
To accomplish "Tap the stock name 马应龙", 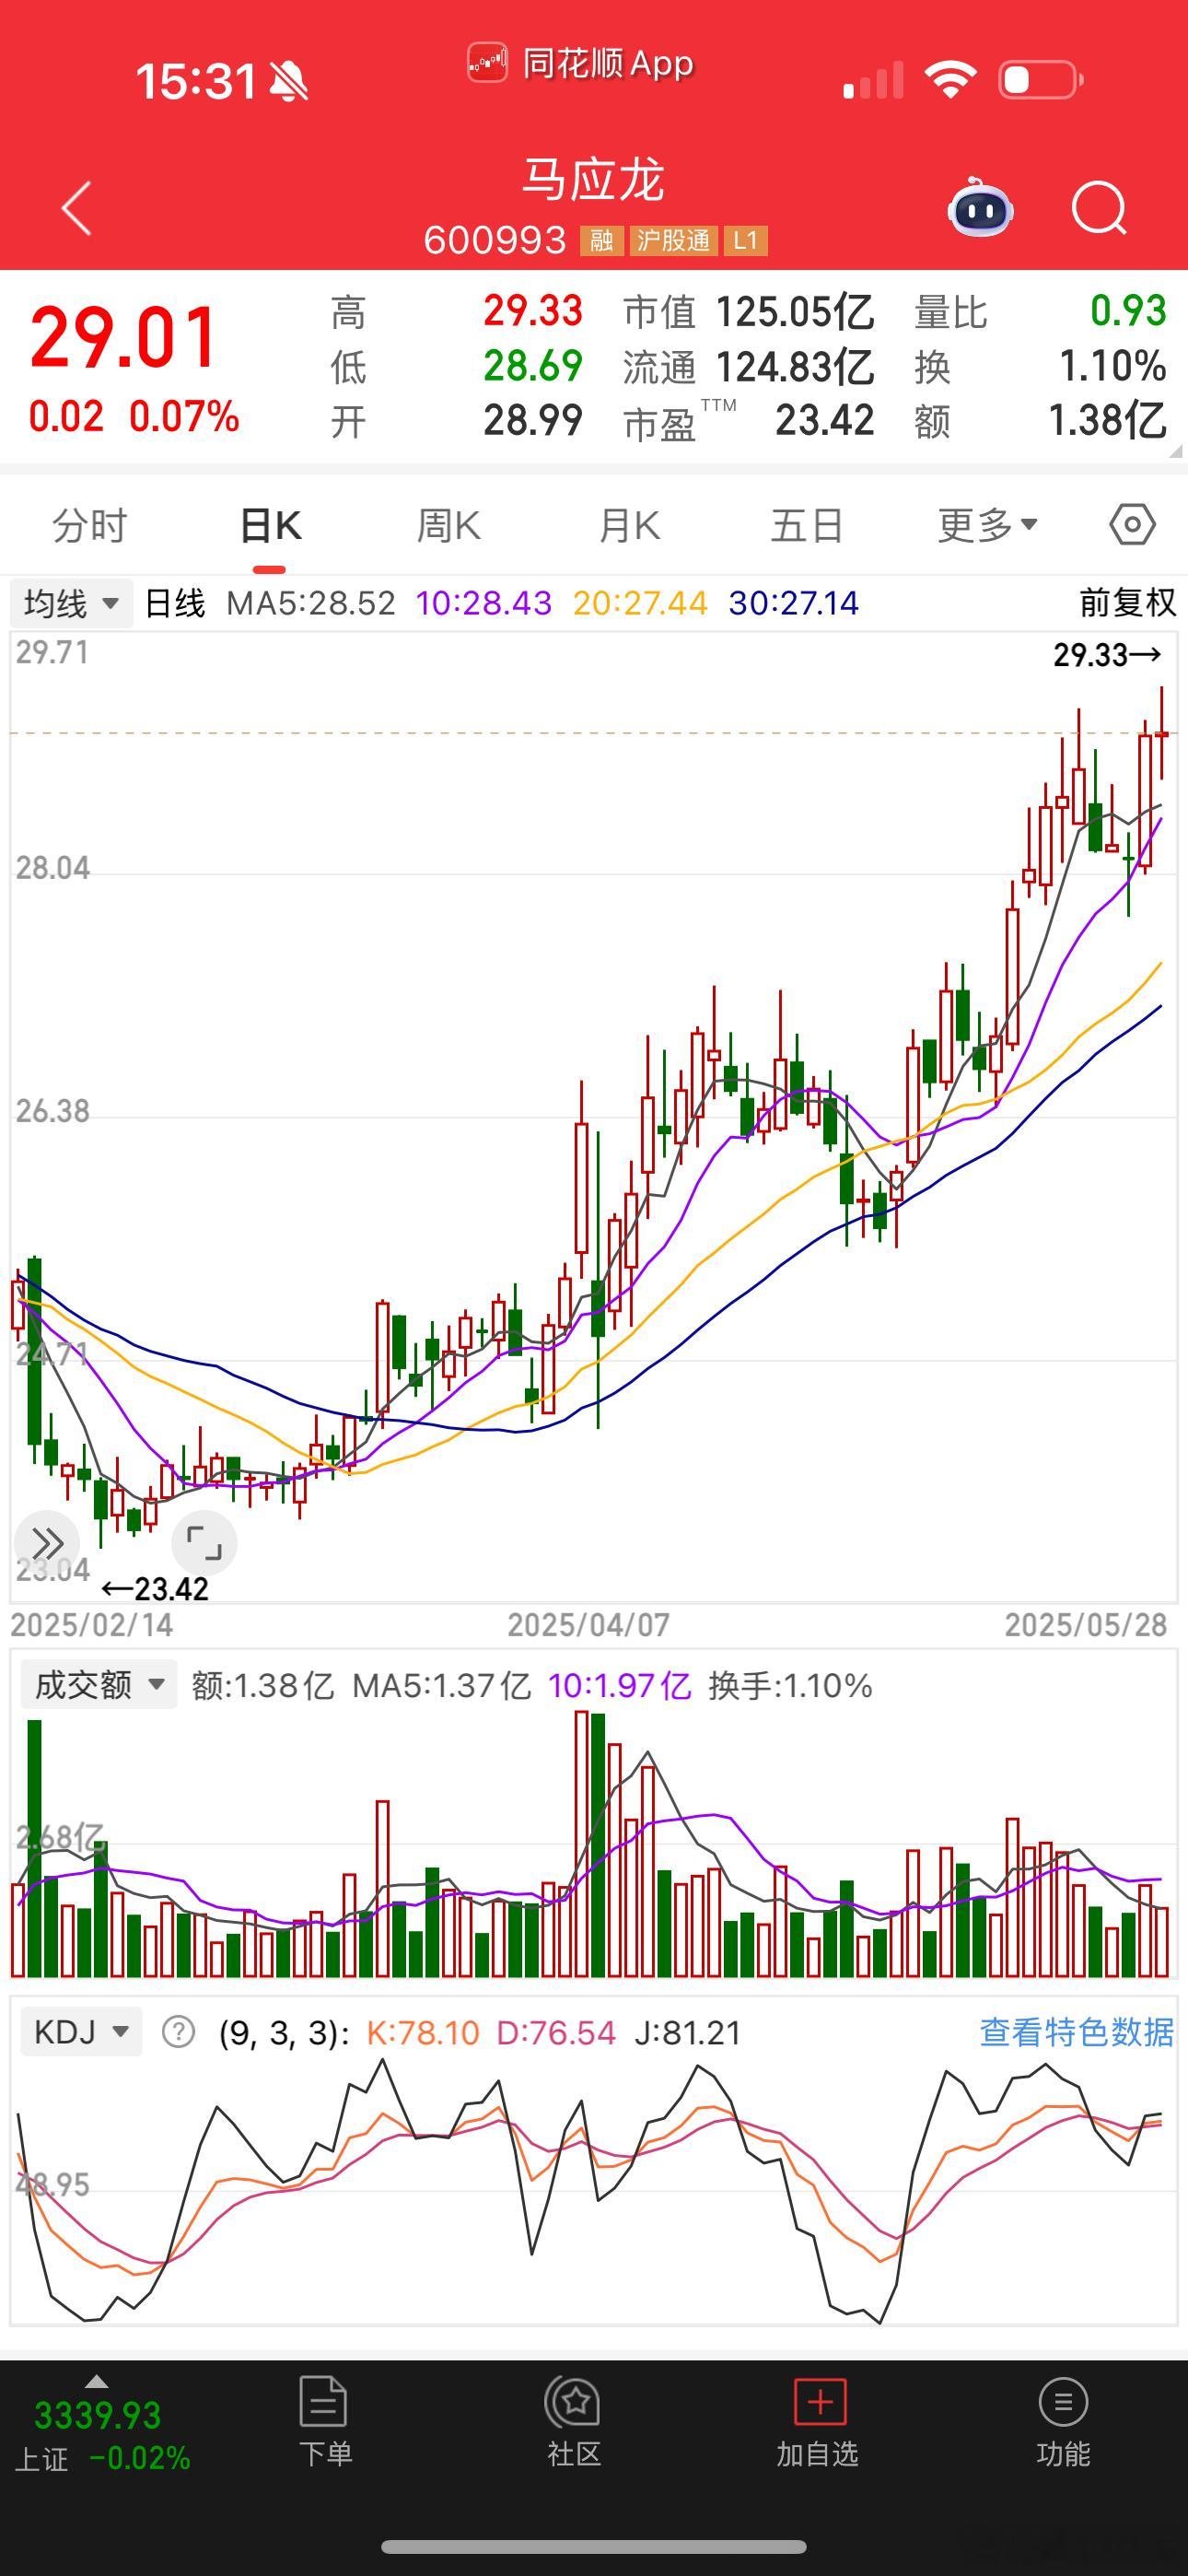I will click(x=594, y=181).
